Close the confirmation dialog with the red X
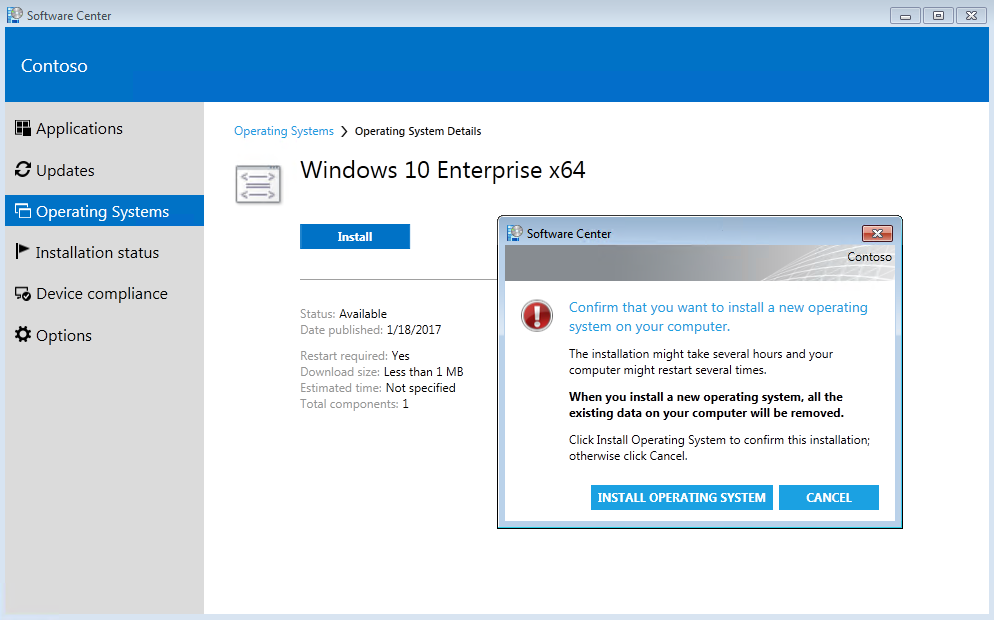Screen dimensions: 994x620 click(876, 233)
